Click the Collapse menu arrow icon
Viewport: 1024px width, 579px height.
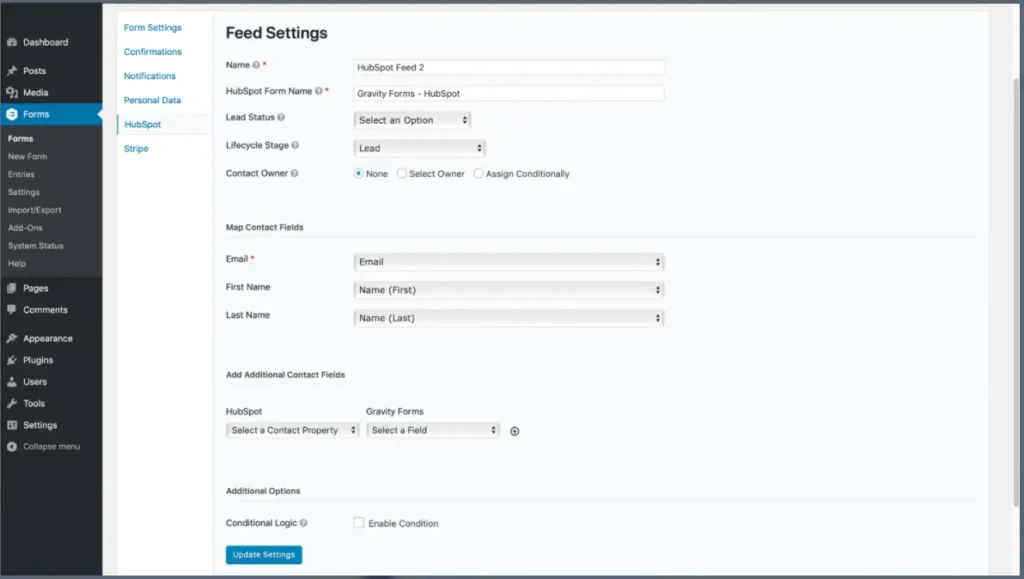pos(12,446)
